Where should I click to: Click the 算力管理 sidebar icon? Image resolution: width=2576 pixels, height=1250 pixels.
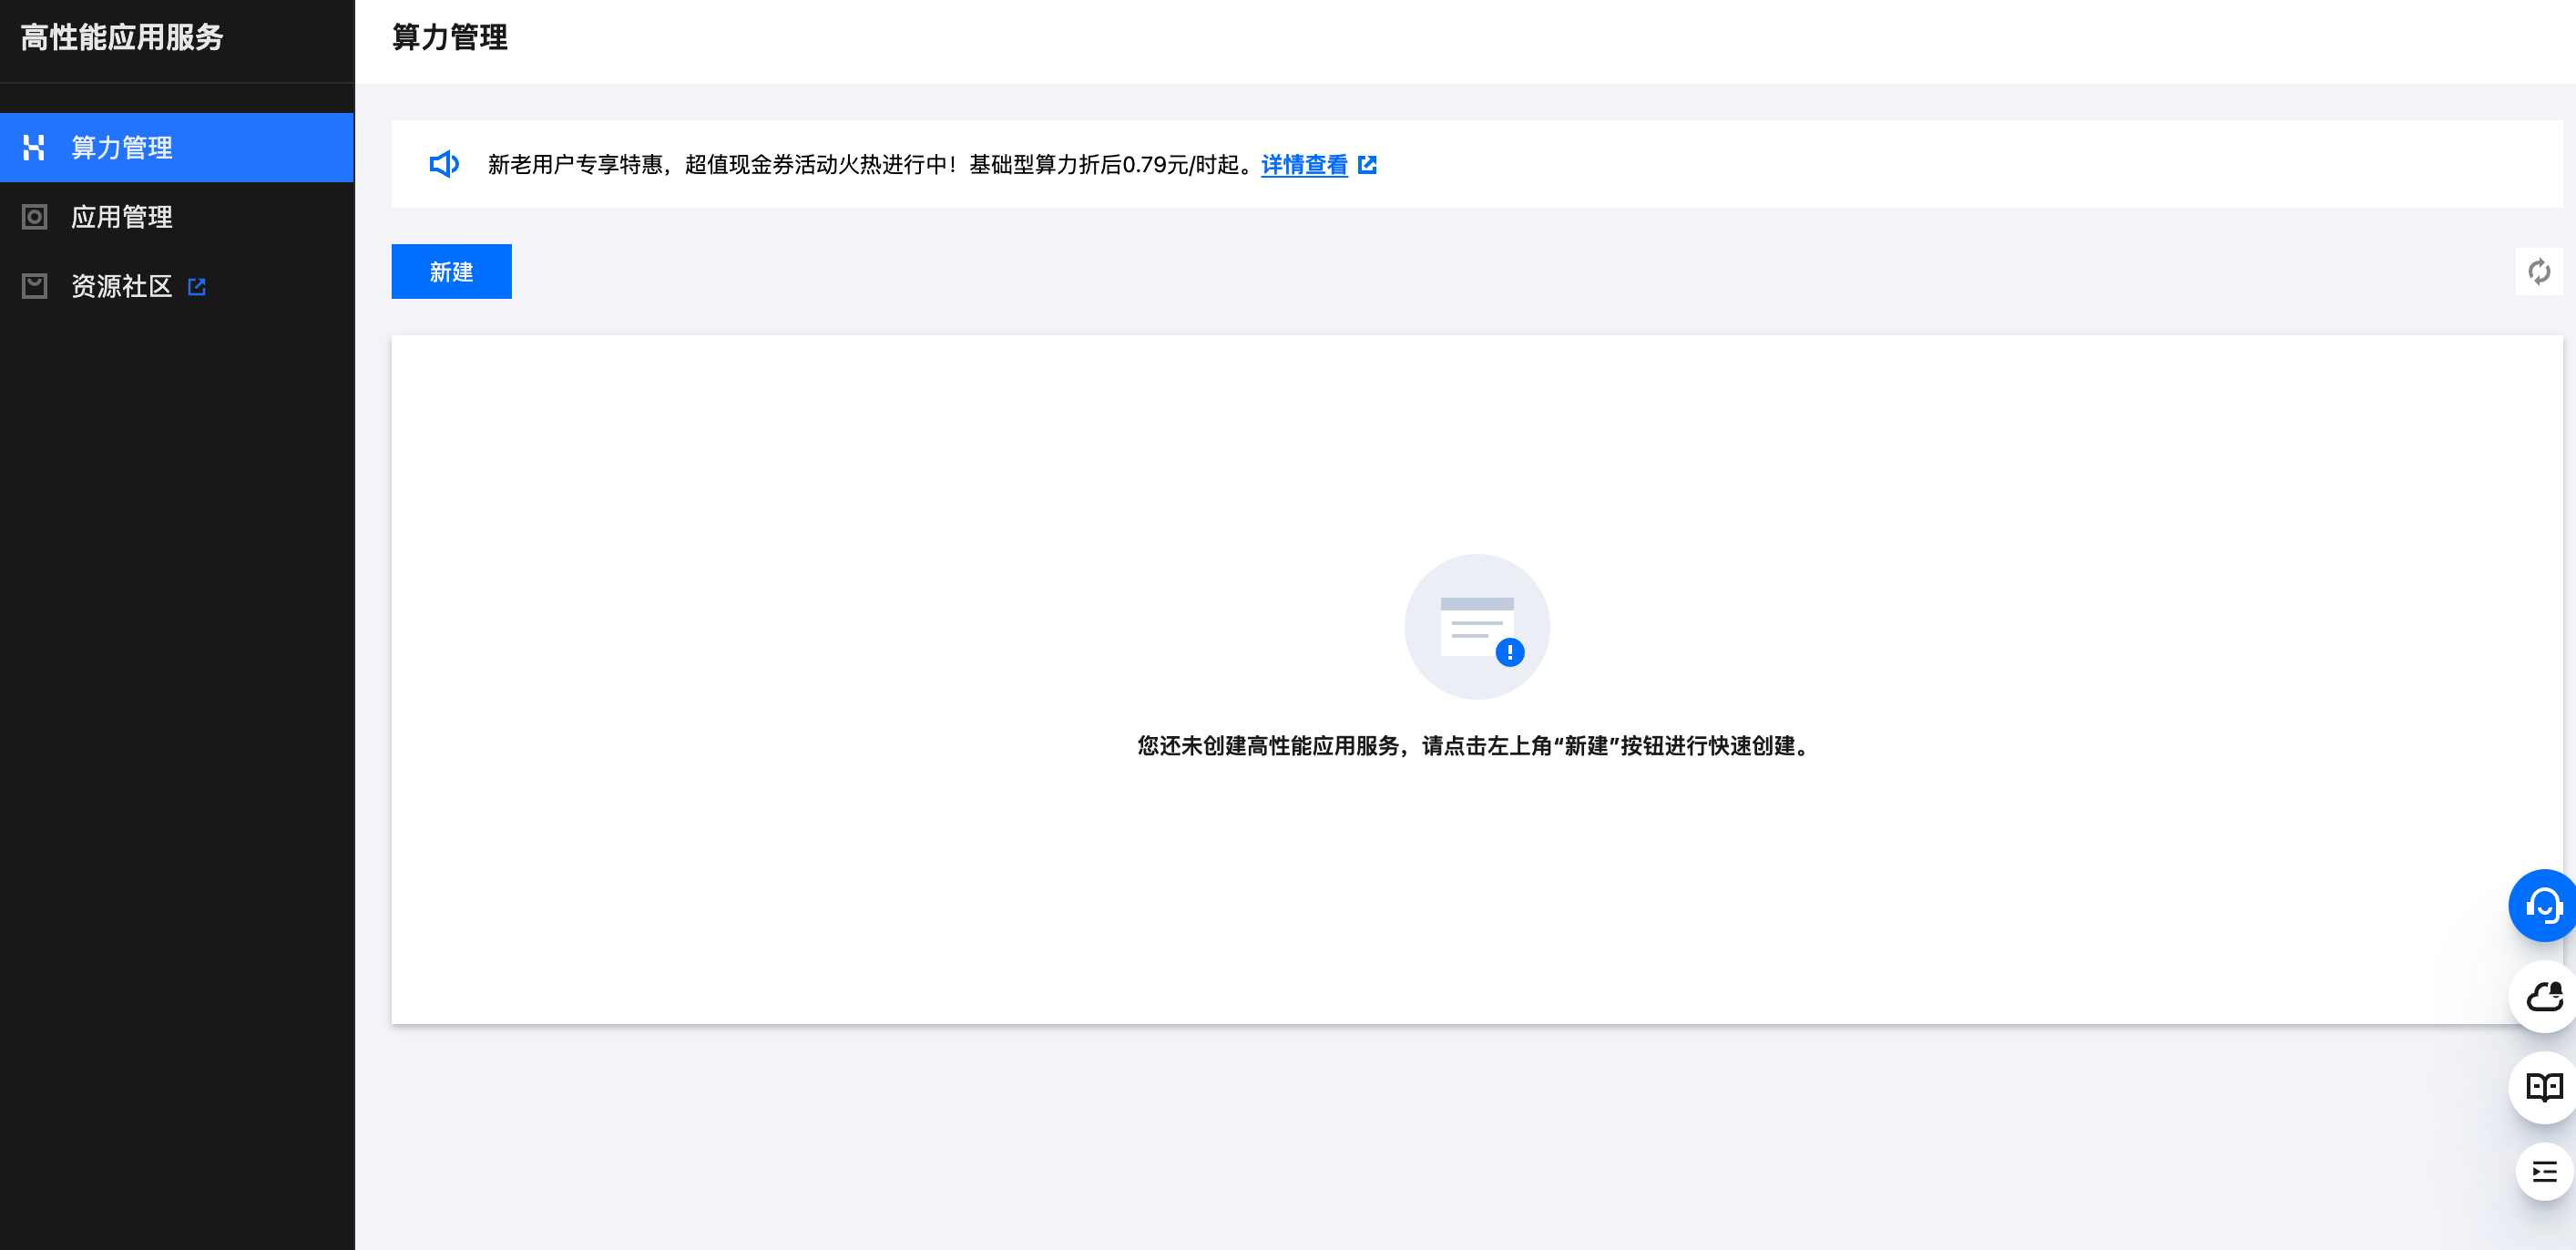(34, 148)
